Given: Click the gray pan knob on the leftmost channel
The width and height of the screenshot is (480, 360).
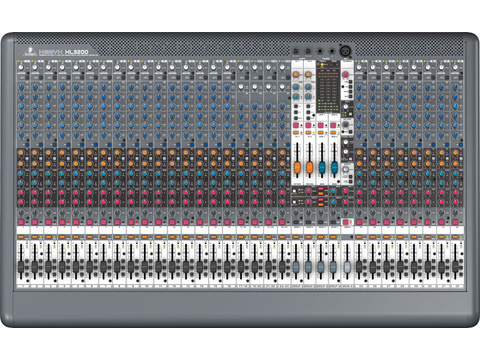Looking at the screenshot, I should 21,213.
